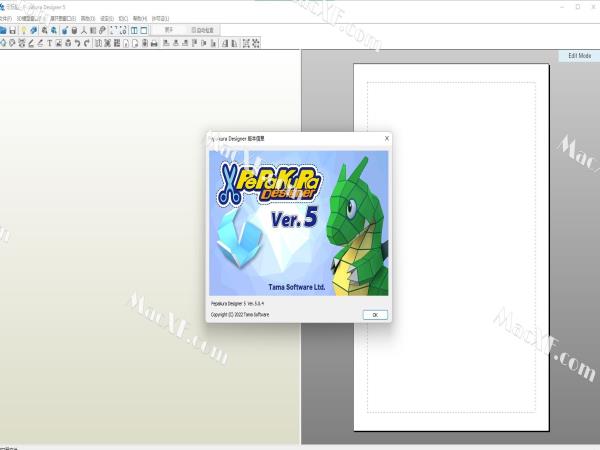
Task: Select the Input Text 'T' tool
Action: point(49,43)
